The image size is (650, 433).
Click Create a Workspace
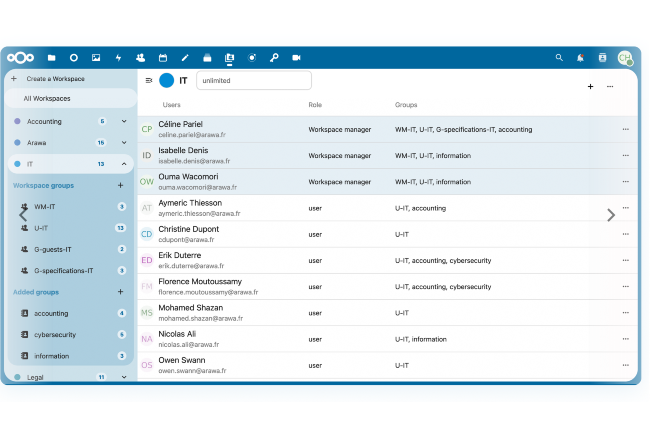pyautogui.click(x=55, y=78)
